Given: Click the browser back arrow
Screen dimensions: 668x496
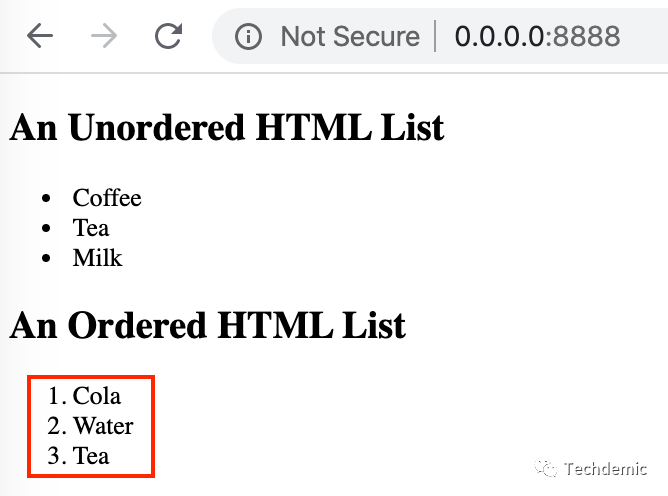Looking at the screenshot, I should click(40, 37).
